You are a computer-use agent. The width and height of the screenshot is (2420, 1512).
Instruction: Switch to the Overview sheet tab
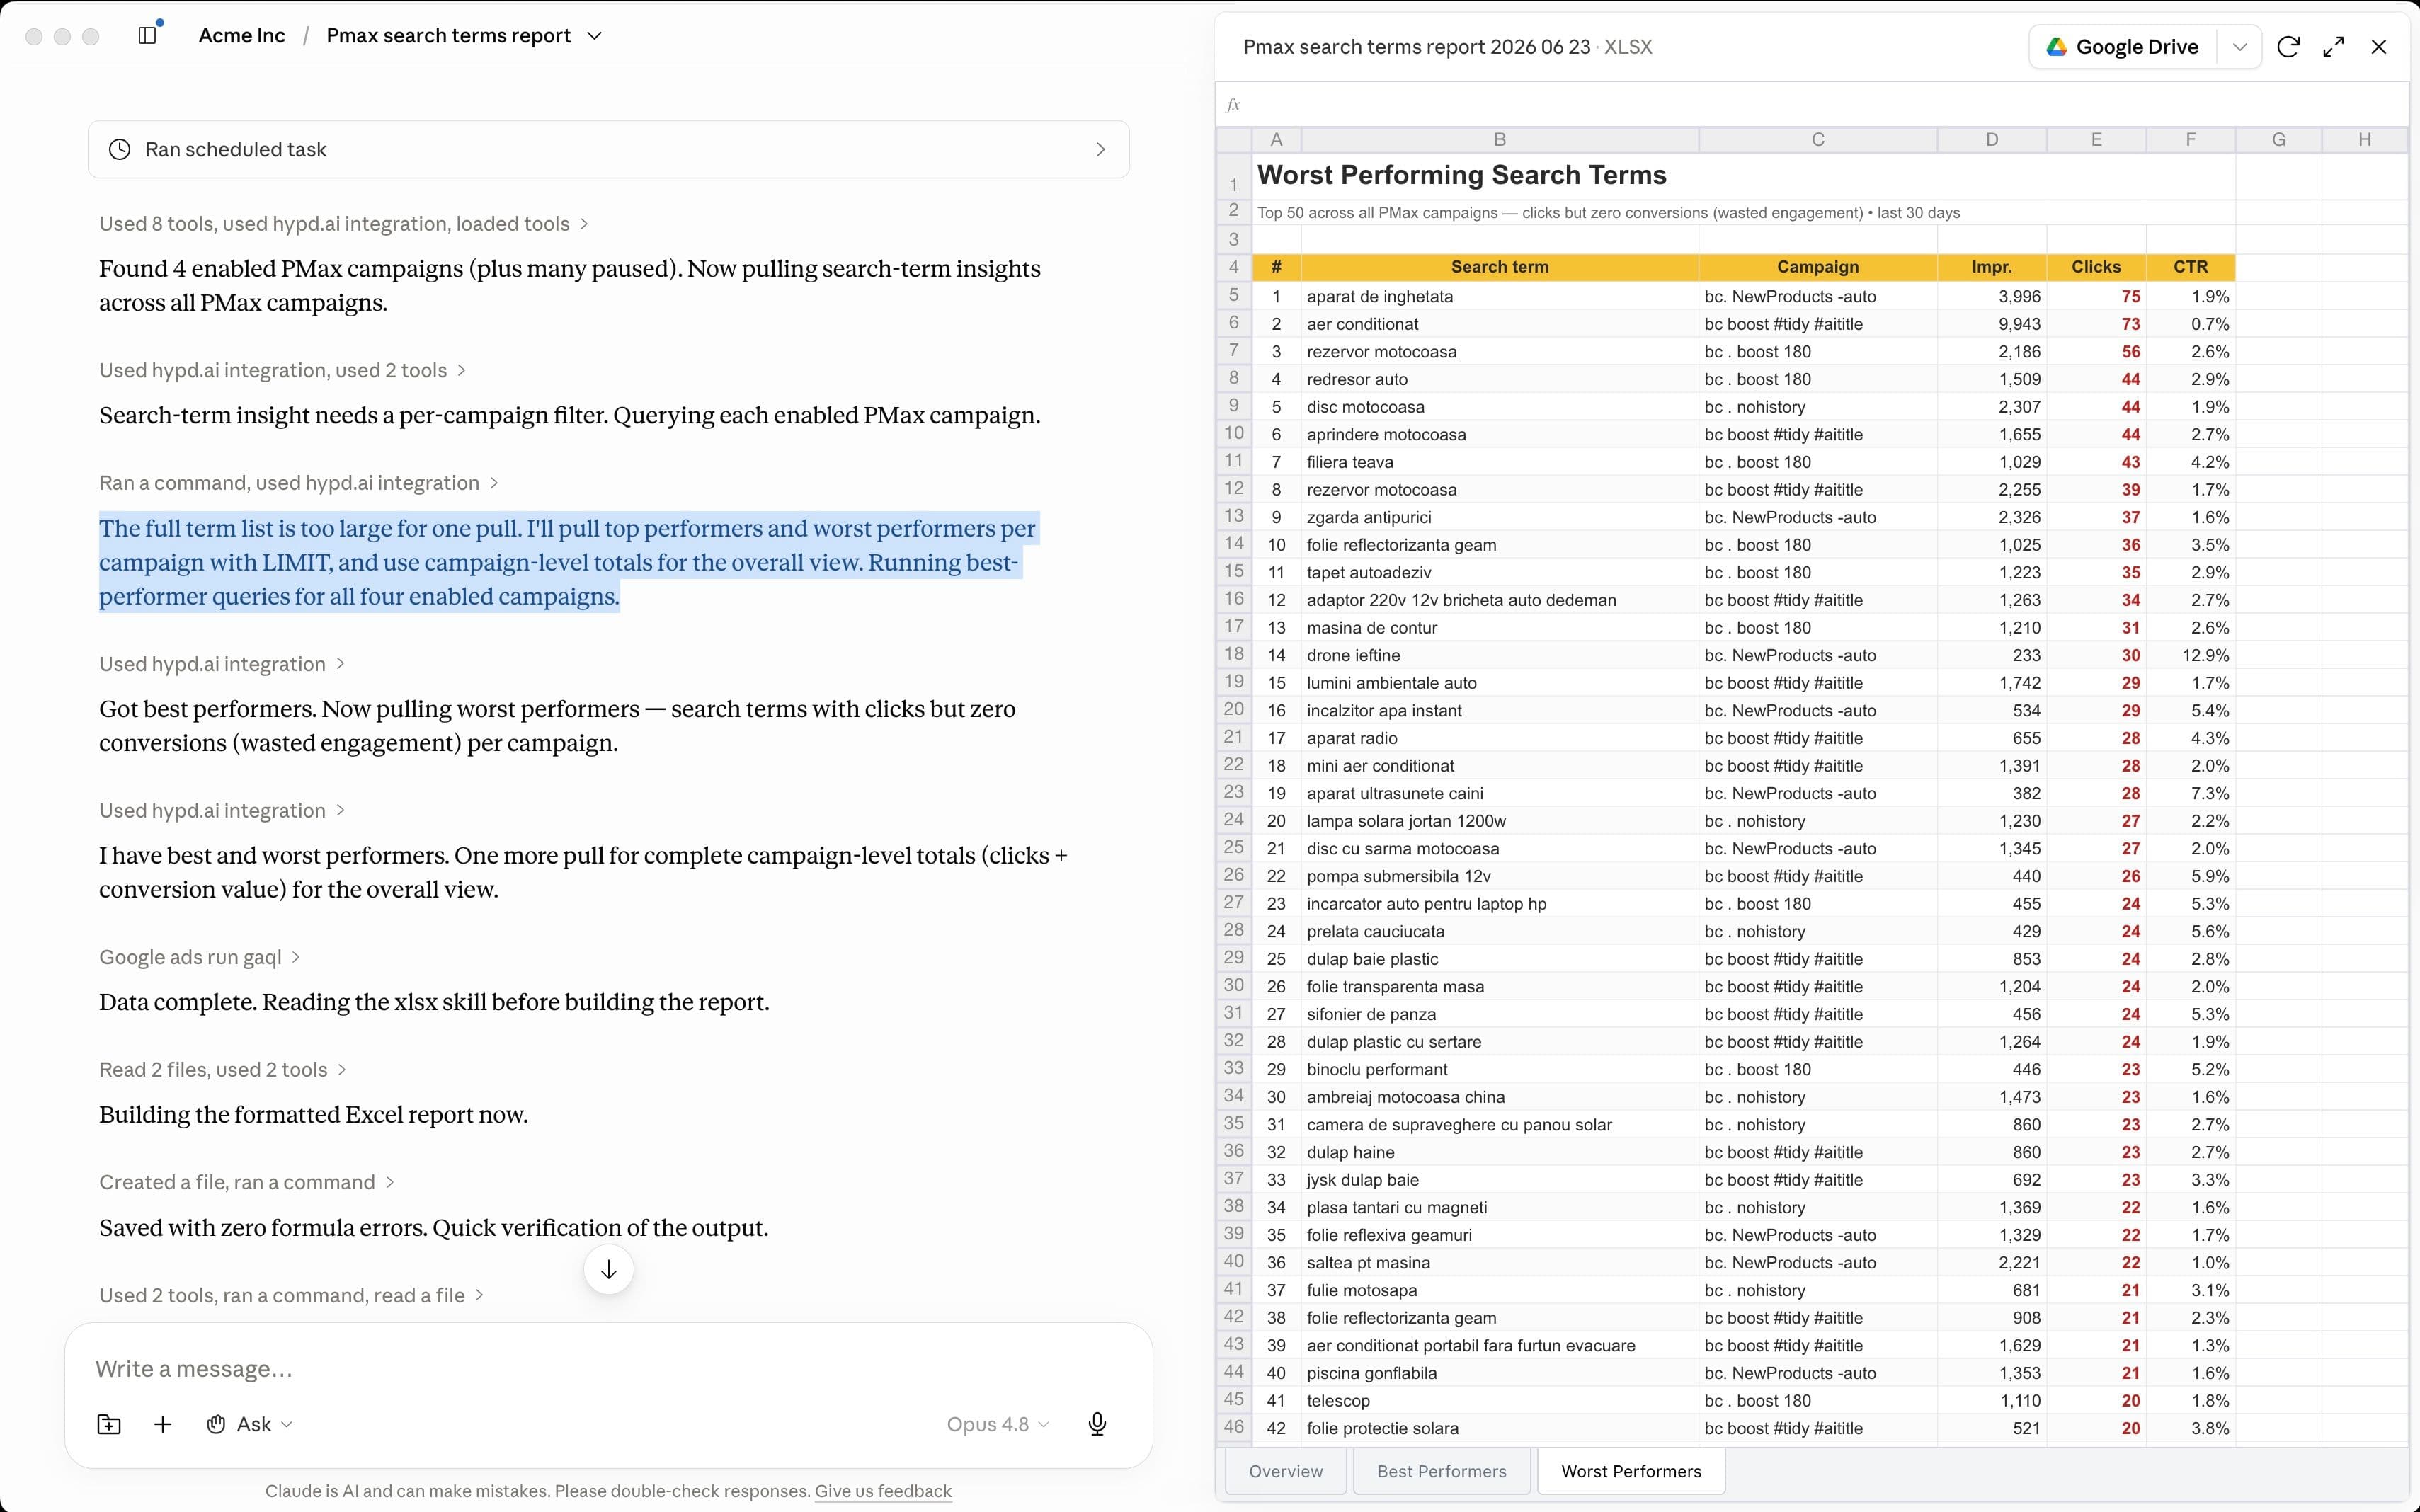tap(1285, 1471)
